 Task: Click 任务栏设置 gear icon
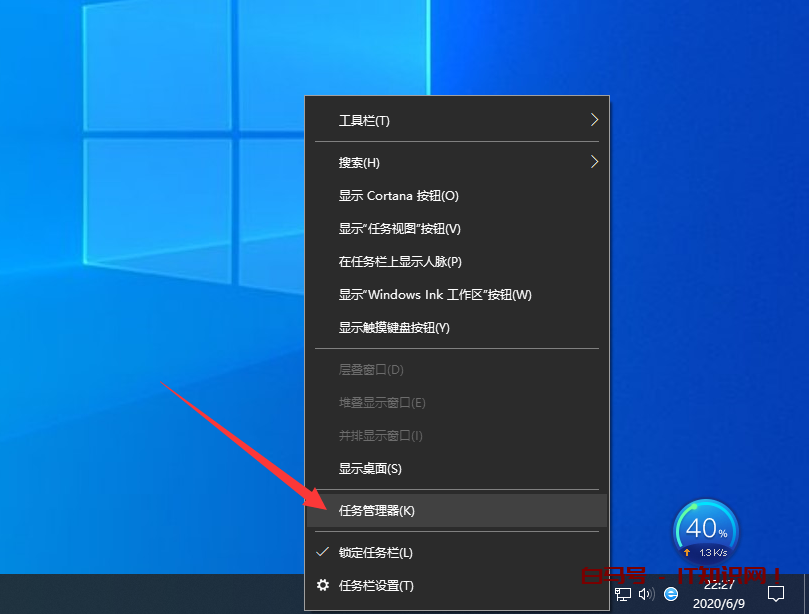(323, 585)
